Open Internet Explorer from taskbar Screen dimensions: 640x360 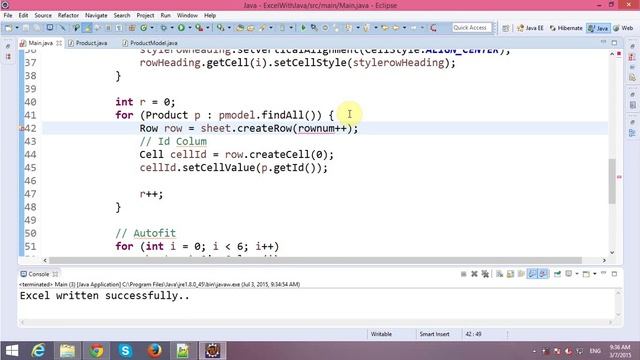[38, 351]
